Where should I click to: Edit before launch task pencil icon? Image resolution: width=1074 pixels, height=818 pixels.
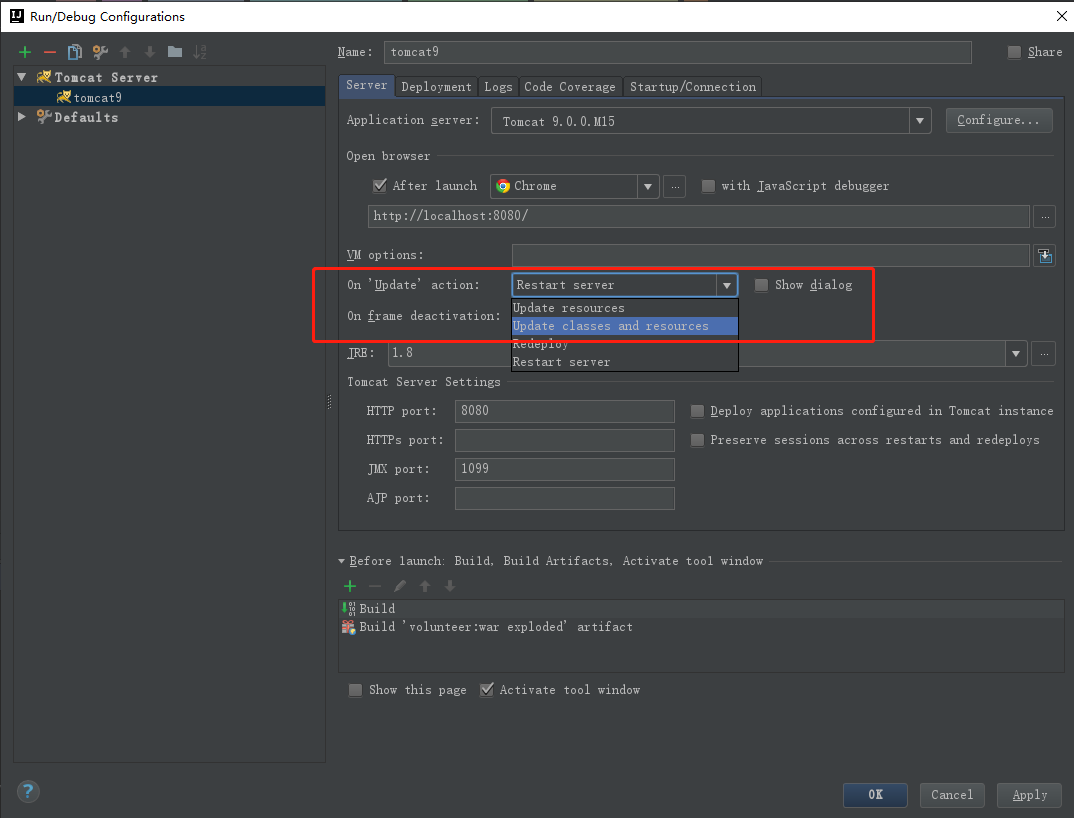click(400, 586)
